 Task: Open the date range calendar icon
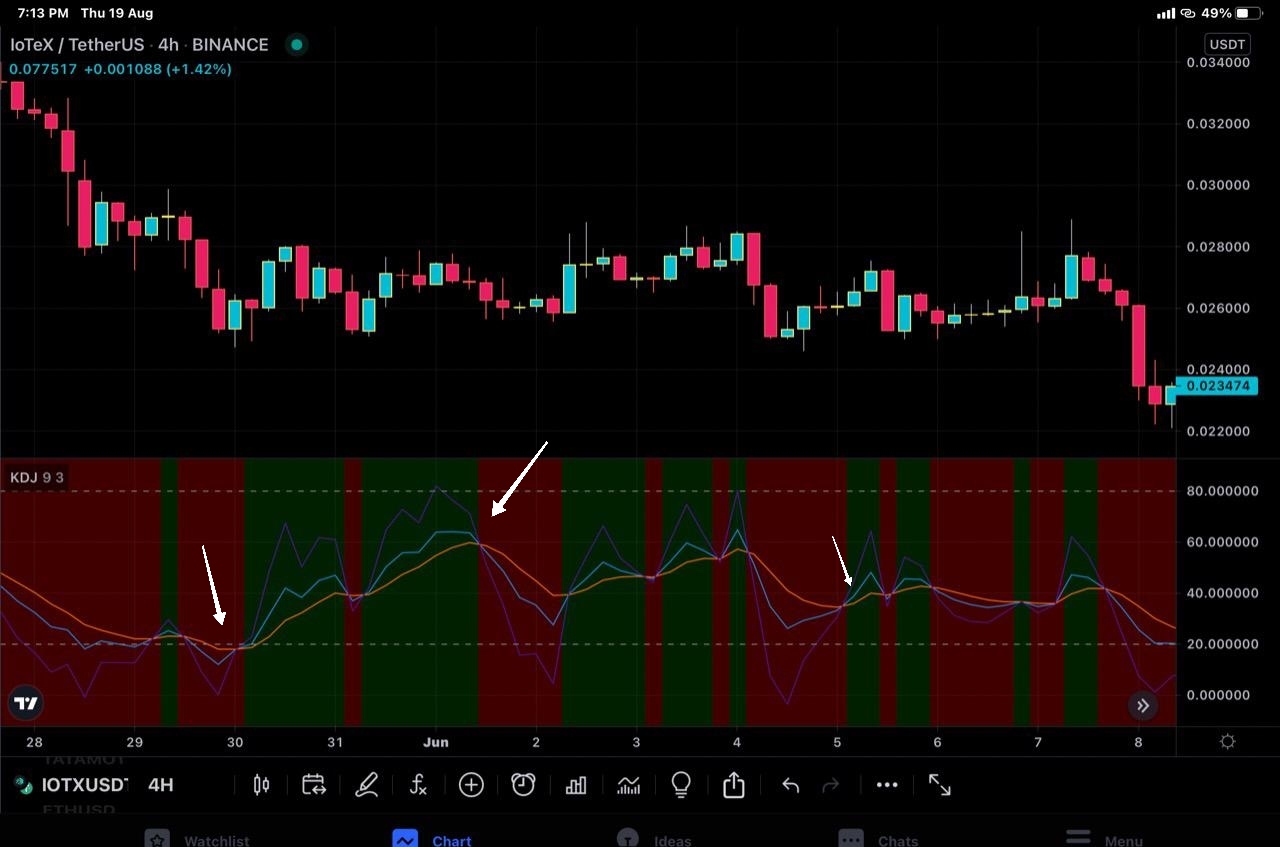pyautogui.click(x=313, y=785)
